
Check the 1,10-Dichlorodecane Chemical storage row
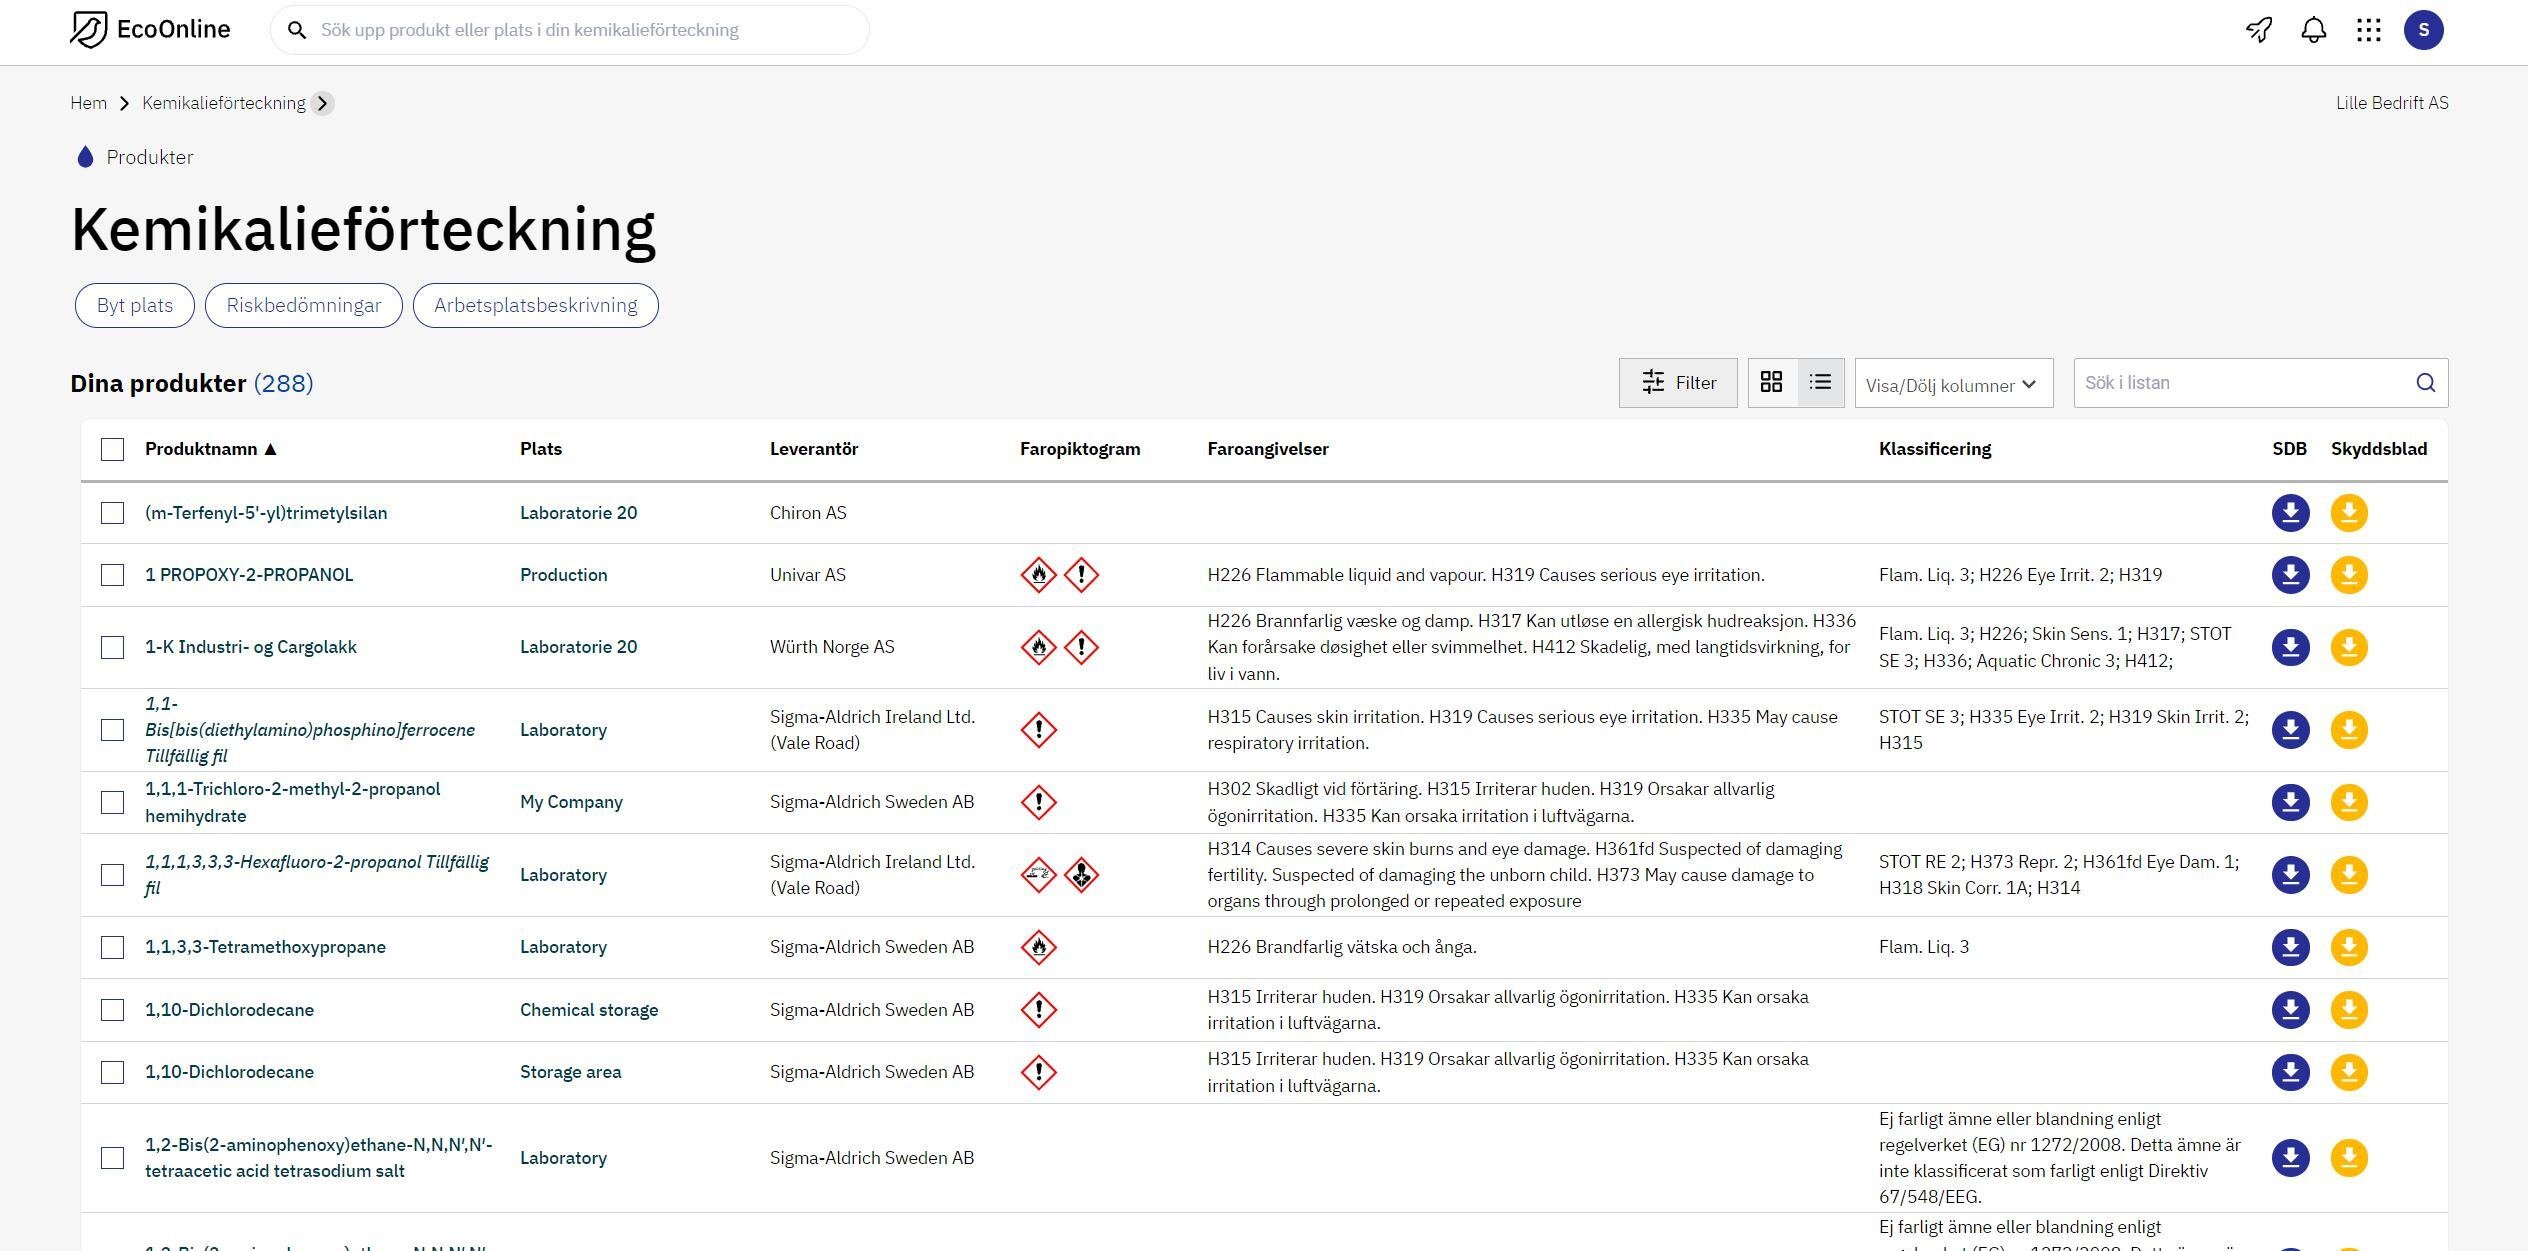112,1010
